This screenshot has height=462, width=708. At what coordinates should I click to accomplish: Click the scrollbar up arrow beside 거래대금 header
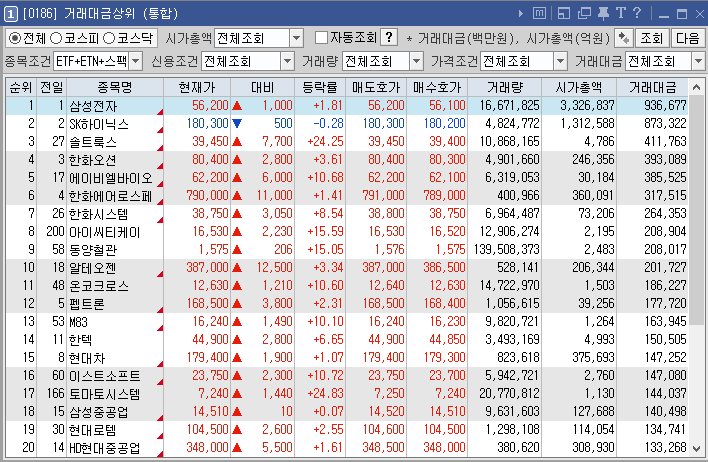click(x=696, y=87)
